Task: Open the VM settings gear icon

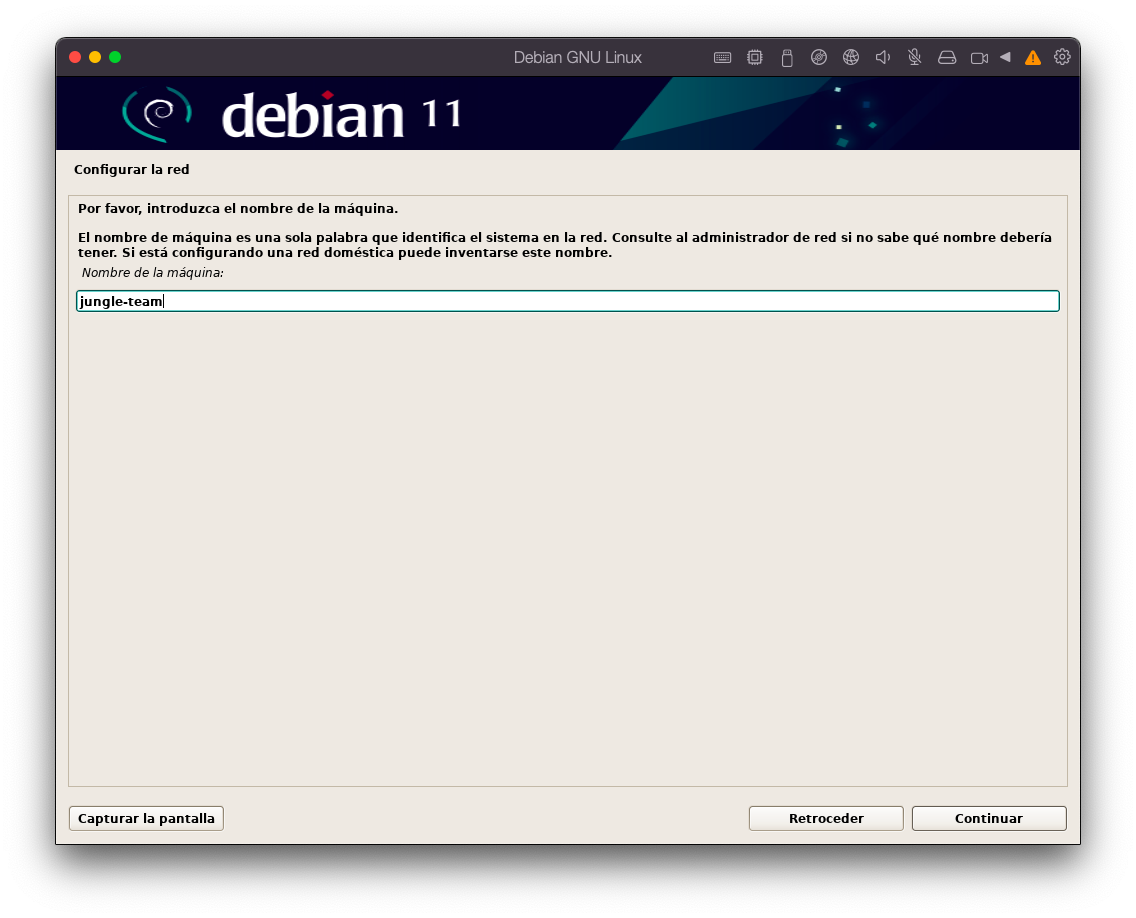Action: coord(1062,57)
